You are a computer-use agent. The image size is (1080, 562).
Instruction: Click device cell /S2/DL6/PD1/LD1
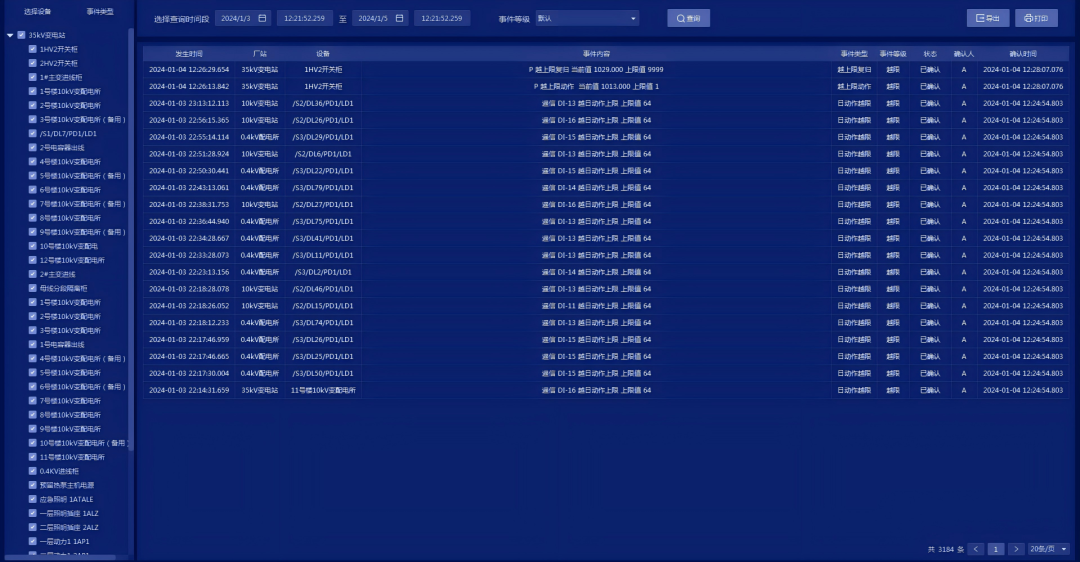pos(323,154)
